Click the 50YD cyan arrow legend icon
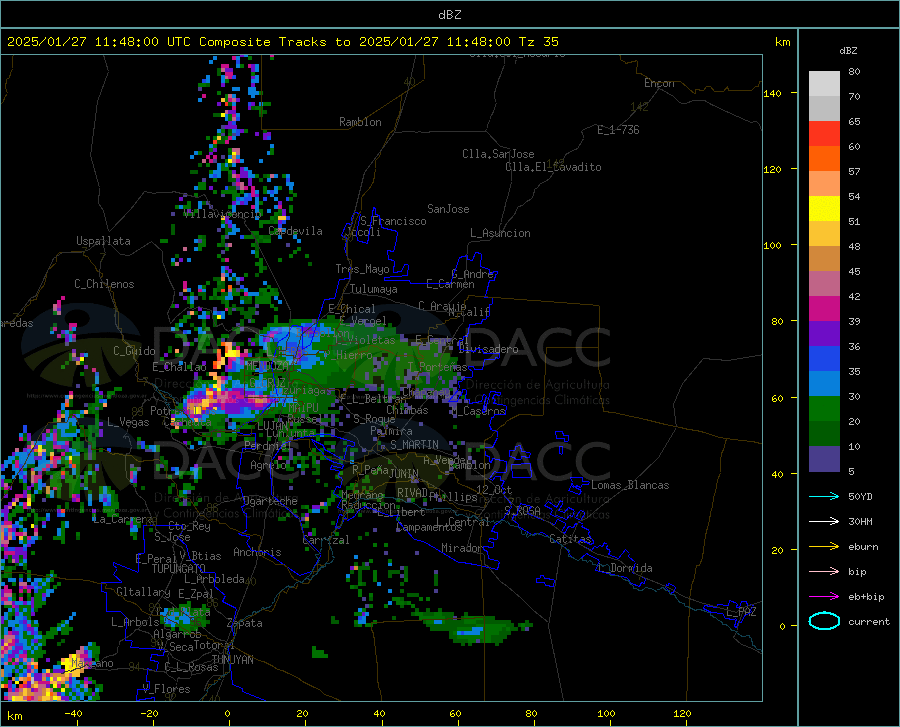This screenshot has width=900, height=727. coord(824,496)
